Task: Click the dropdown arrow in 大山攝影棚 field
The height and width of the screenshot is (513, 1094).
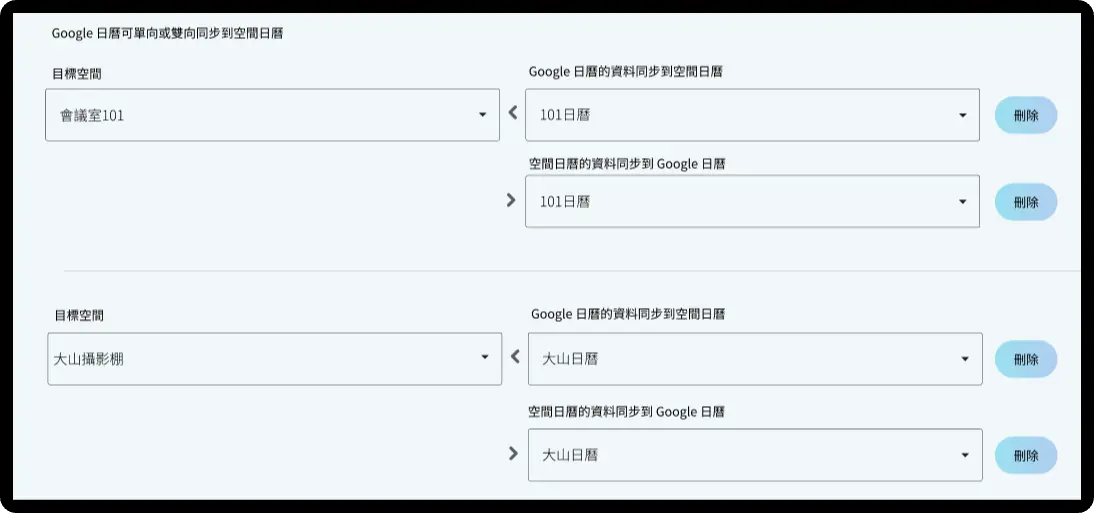Action: 484,357
